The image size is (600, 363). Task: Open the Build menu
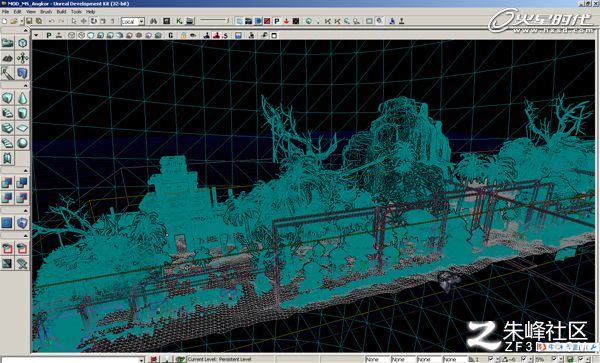[x=62, y=12]
